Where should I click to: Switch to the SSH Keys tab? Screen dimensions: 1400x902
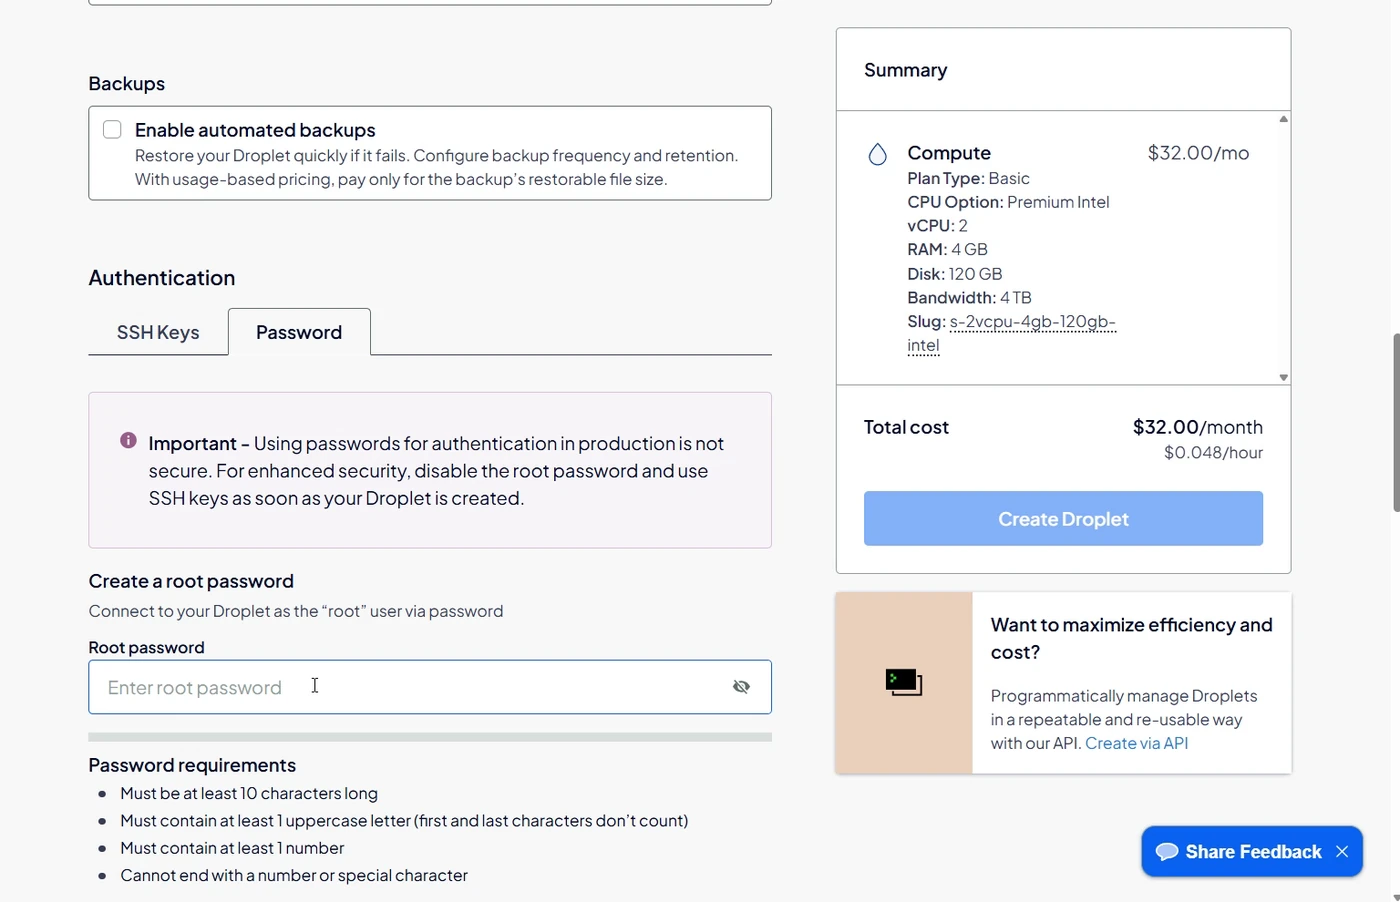pos(158,332)
